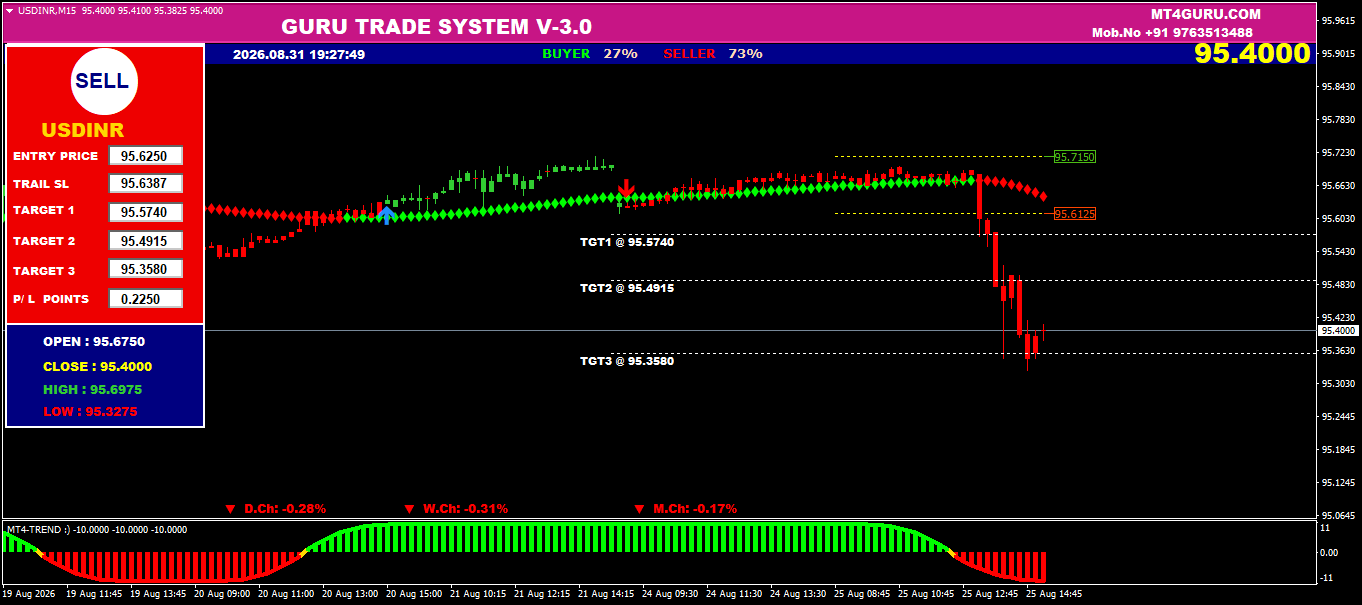Click the W.Ch red down triangle
Screen dimensions: 1362x605
(410, 509)
